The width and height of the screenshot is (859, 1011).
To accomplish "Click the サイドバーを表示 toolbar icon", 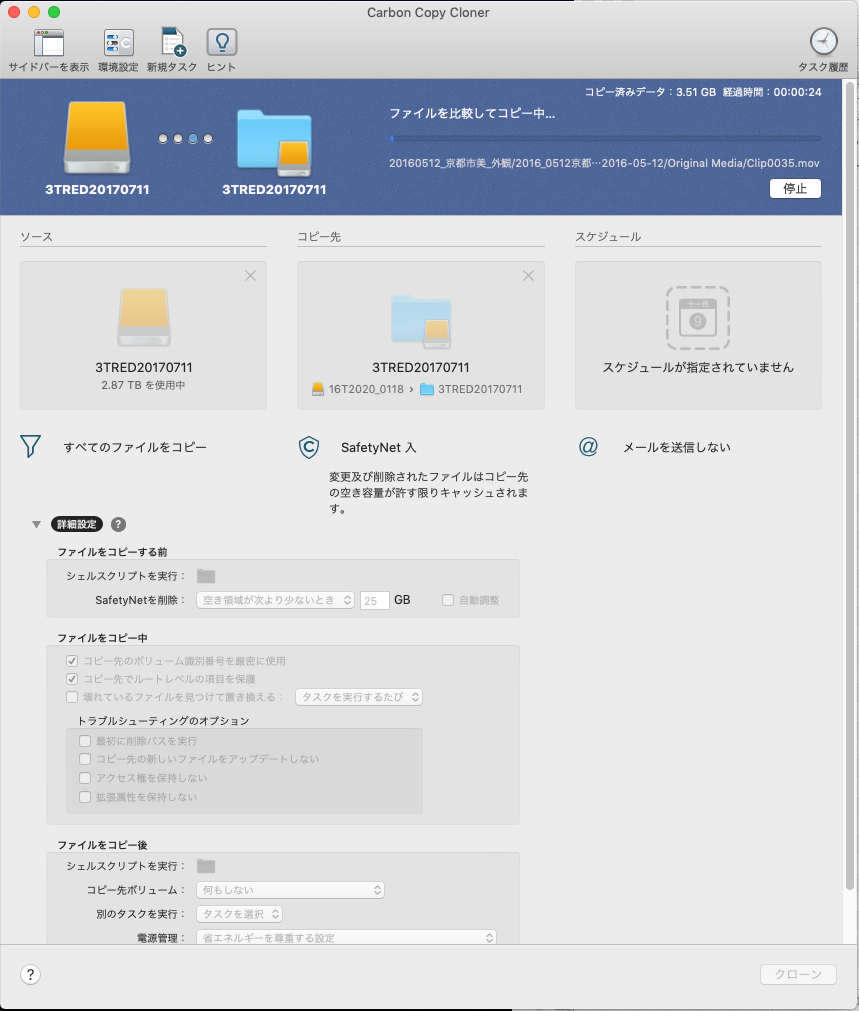I will [x=49, y=43].
